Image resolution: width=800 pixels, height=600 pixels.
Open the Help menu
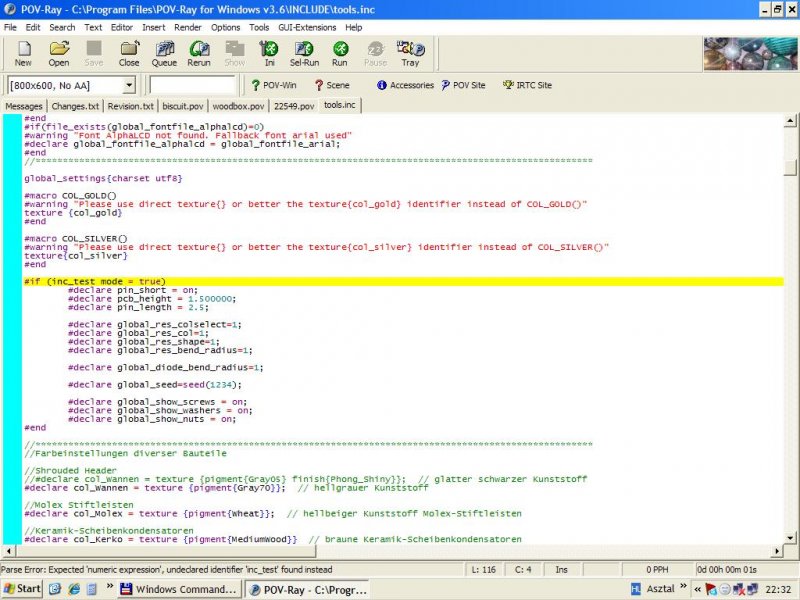coord(354,28)
